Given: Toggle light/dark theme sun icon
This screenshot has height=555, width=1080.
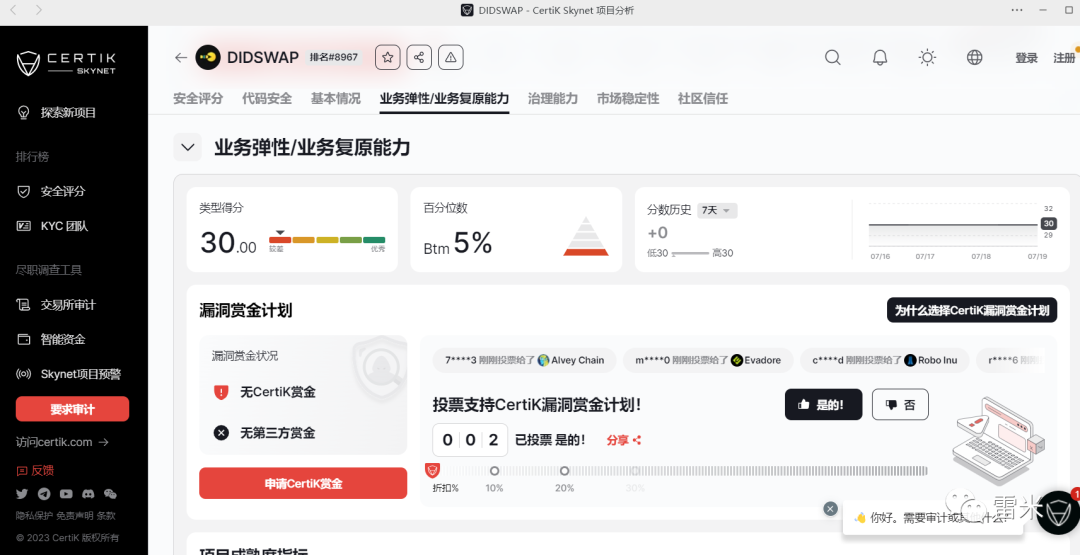Looking at the screenshot, I should coord(927,58).
